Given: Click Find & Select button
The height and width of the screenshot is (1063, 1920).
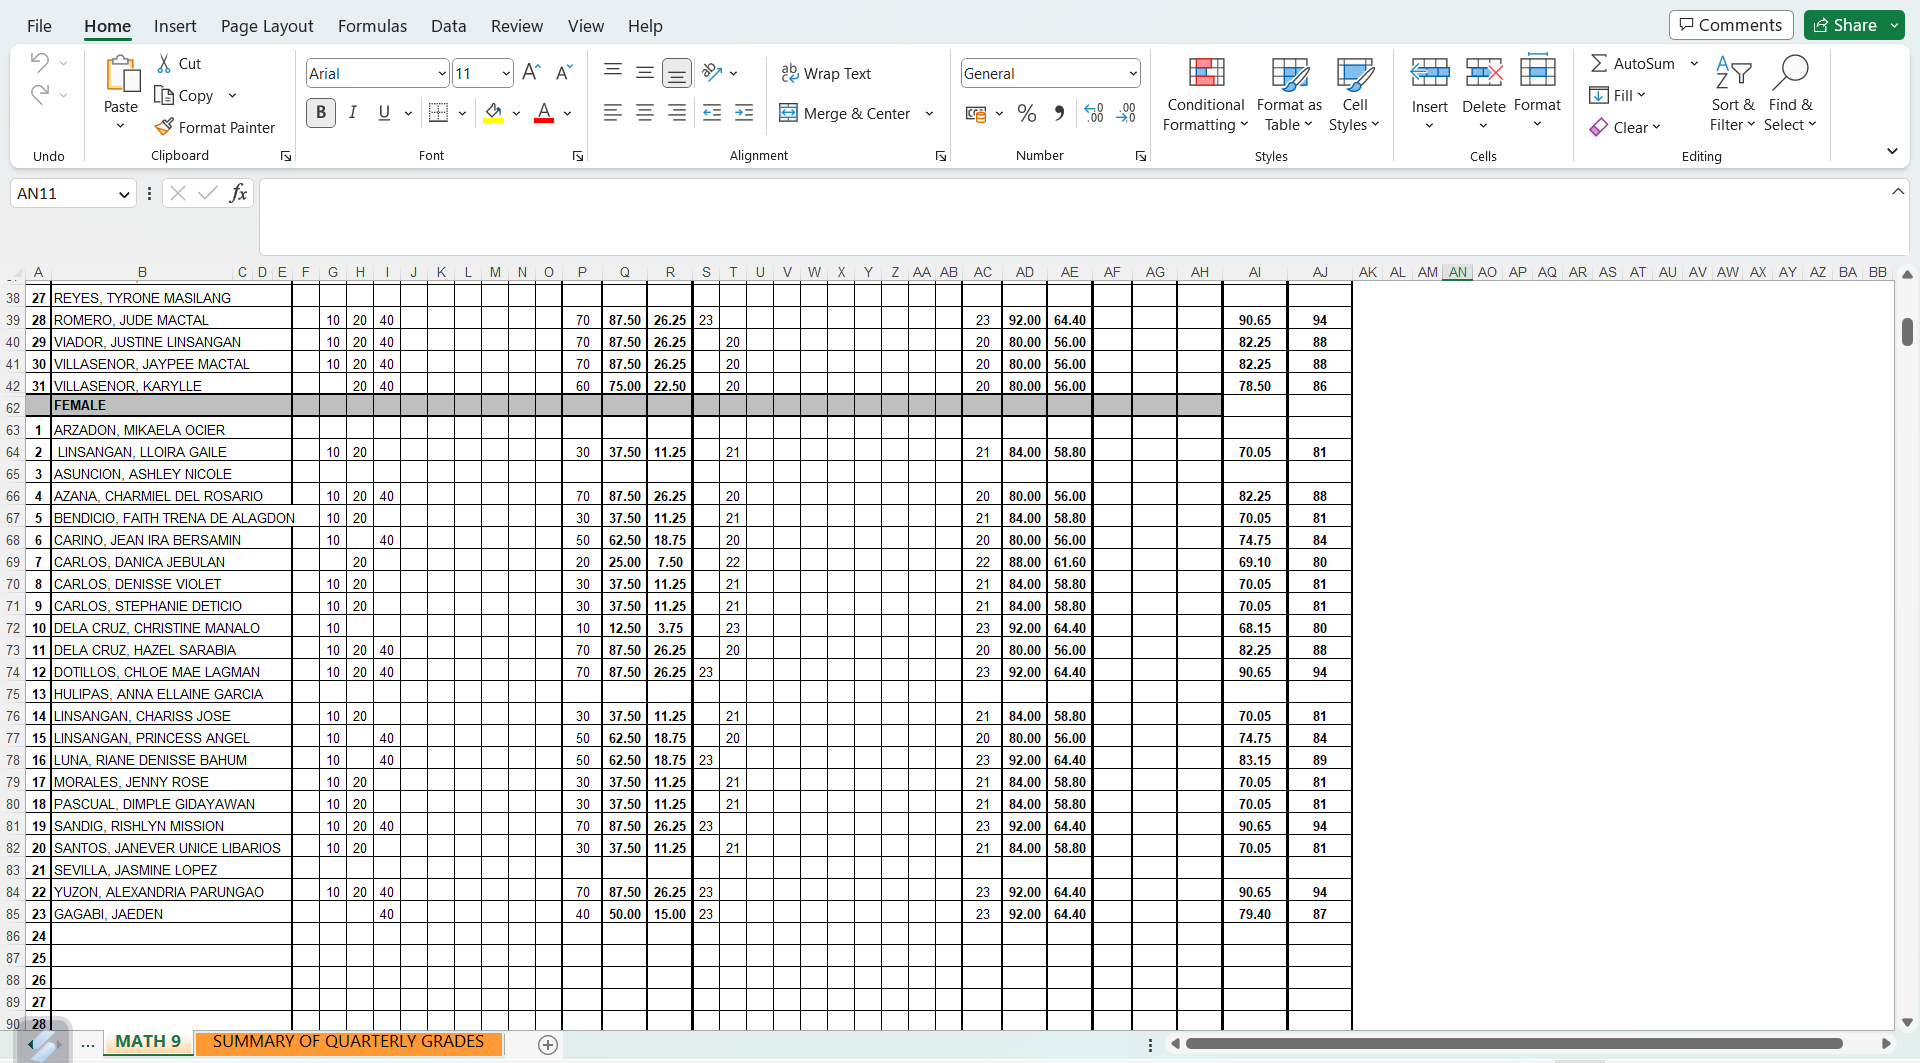Looking at the screenshot, I should coord(1790,95).
